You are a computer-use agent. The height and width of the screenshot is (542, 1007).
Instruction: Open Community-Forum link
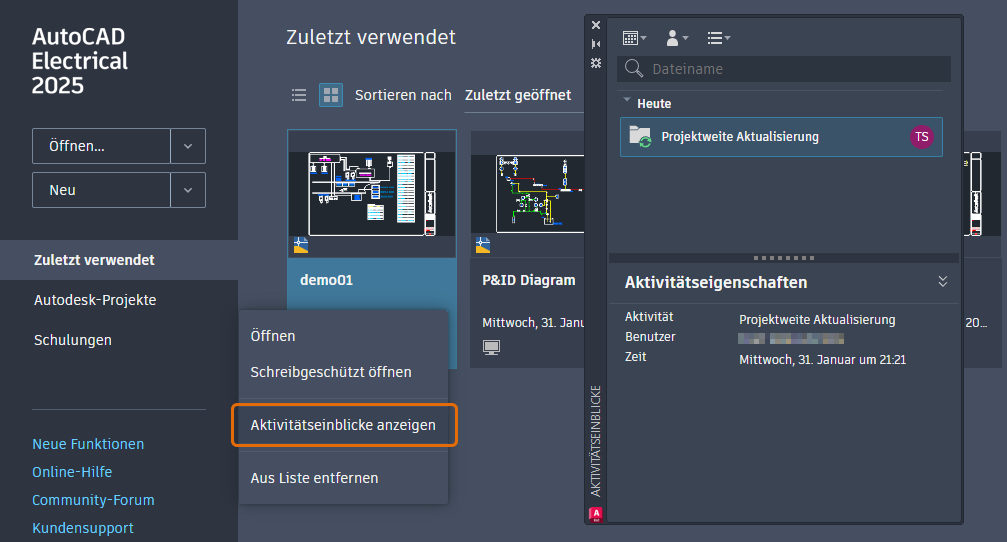[x=93, y=500]
